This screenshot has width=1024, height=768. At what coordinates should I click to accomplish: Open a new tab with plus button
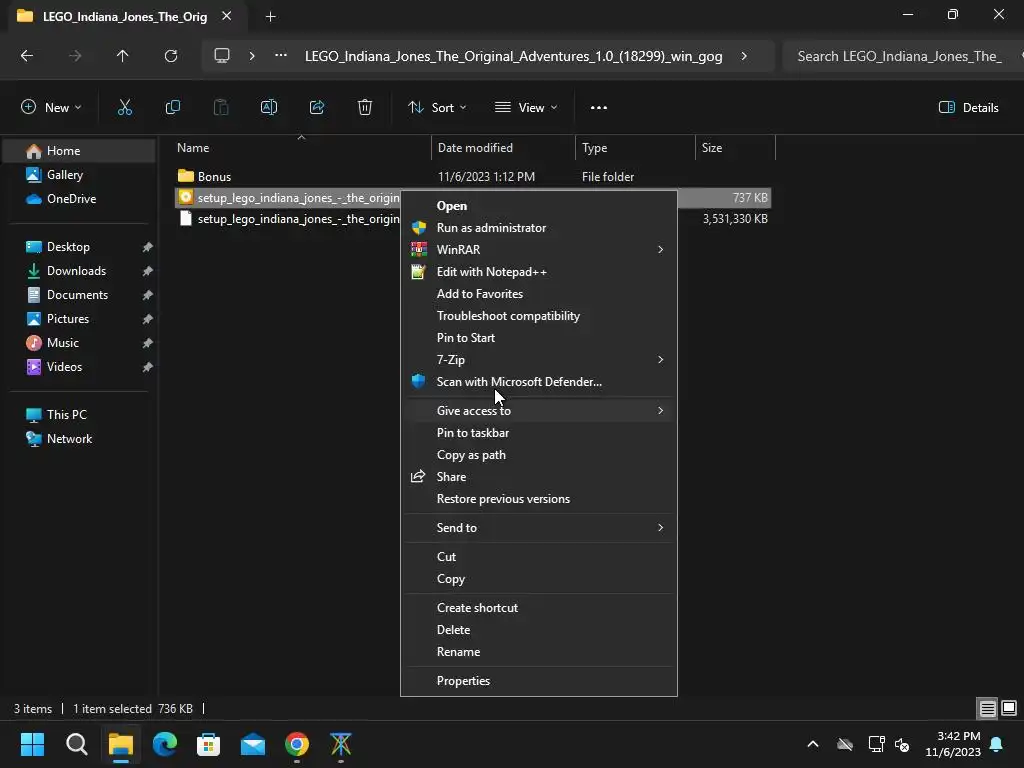tap(270, 17)
